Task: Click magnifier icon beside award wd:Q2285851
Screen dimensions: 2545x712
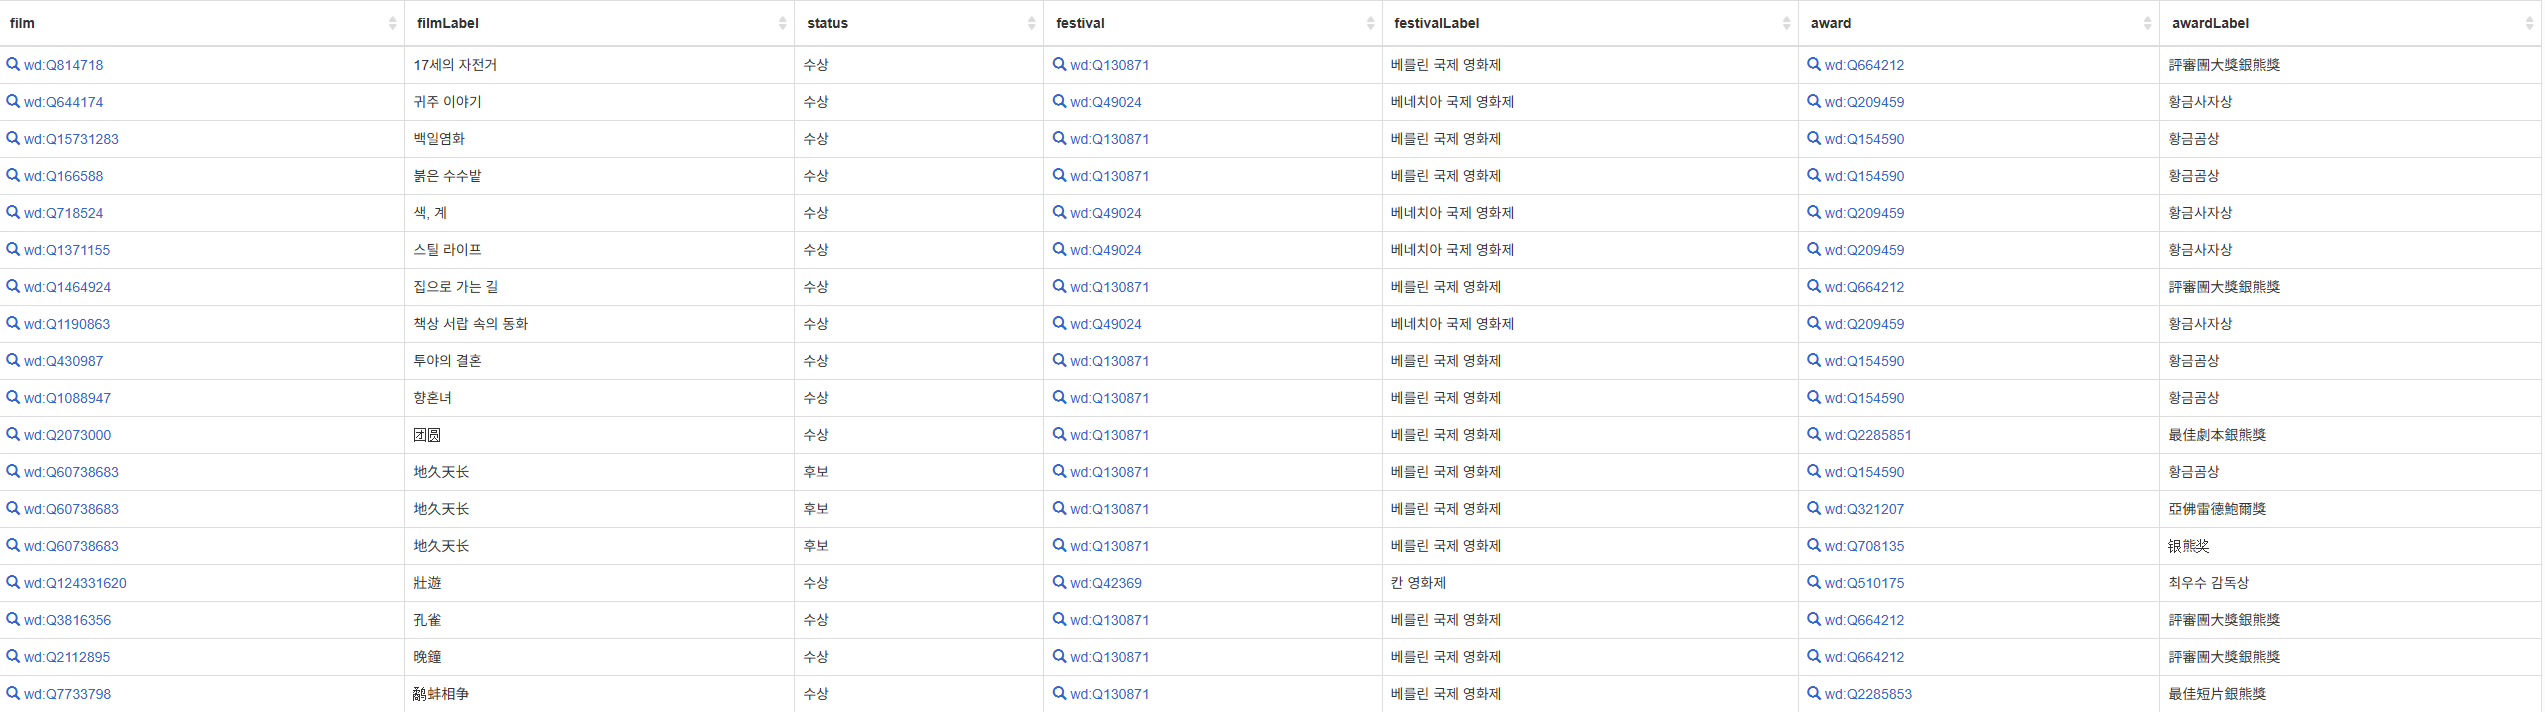Action: [x=1813, y=434]
